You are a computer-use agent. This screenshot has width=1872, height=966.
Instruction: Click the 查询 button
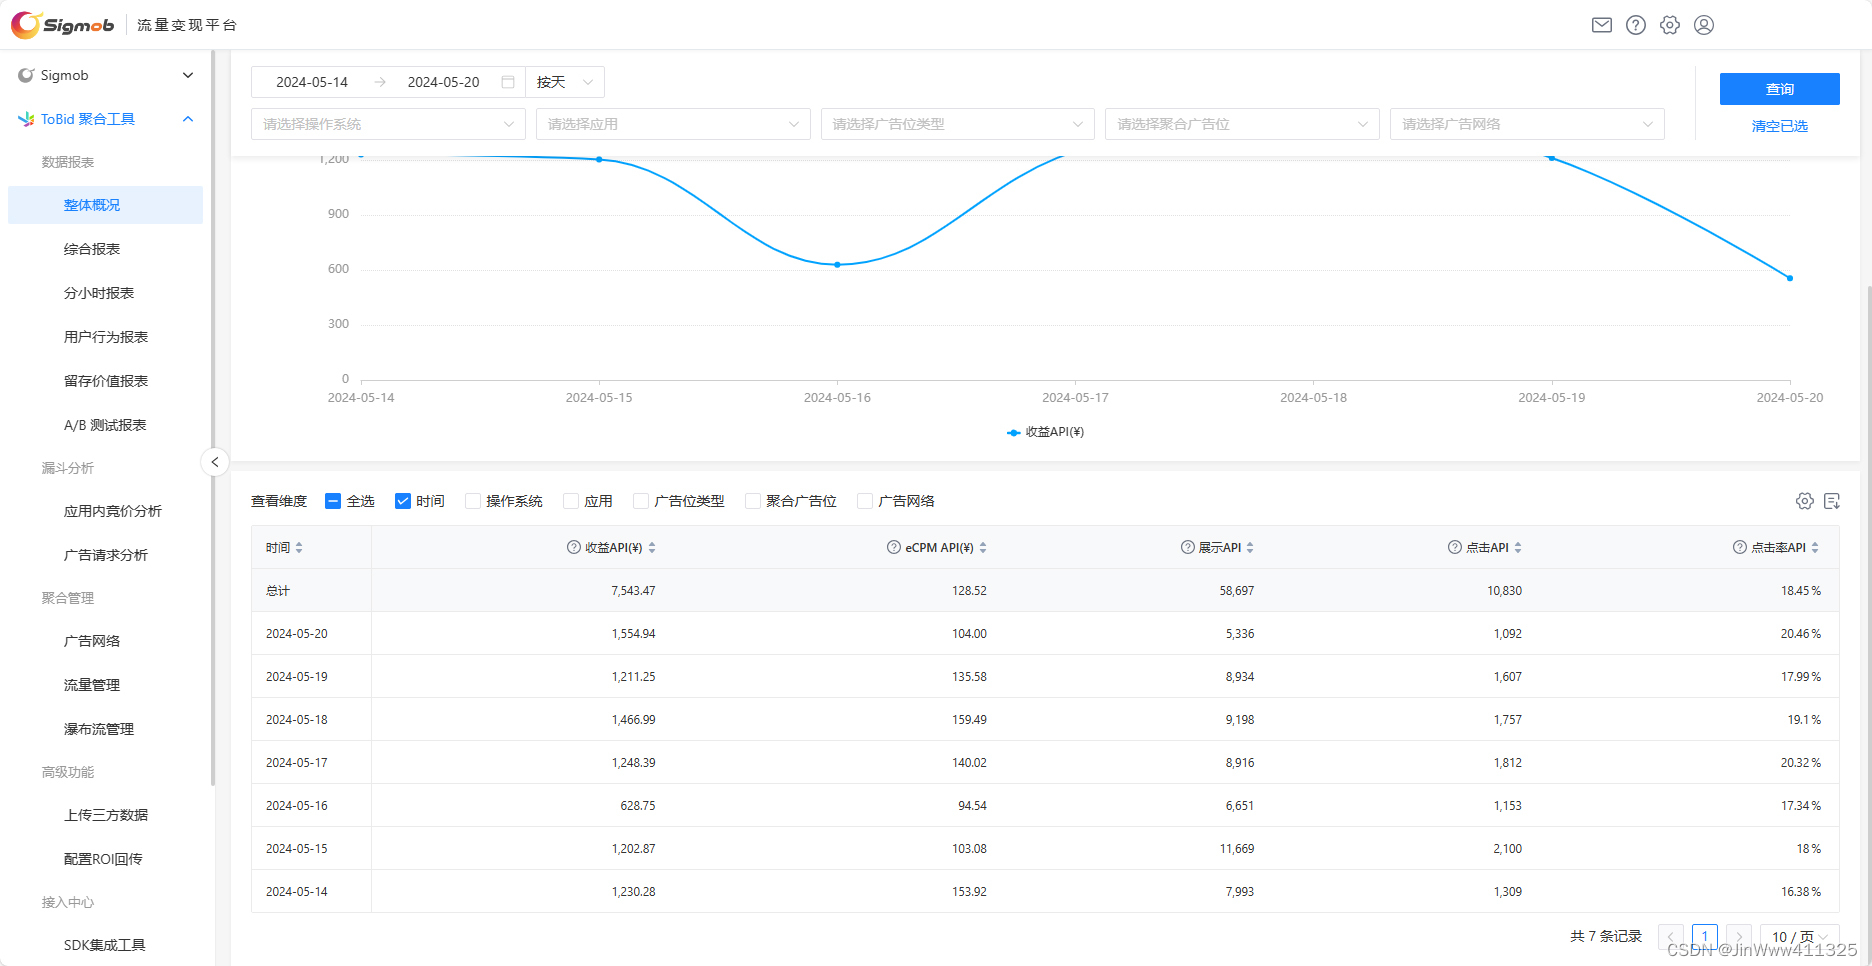[x=1780, y=89]
